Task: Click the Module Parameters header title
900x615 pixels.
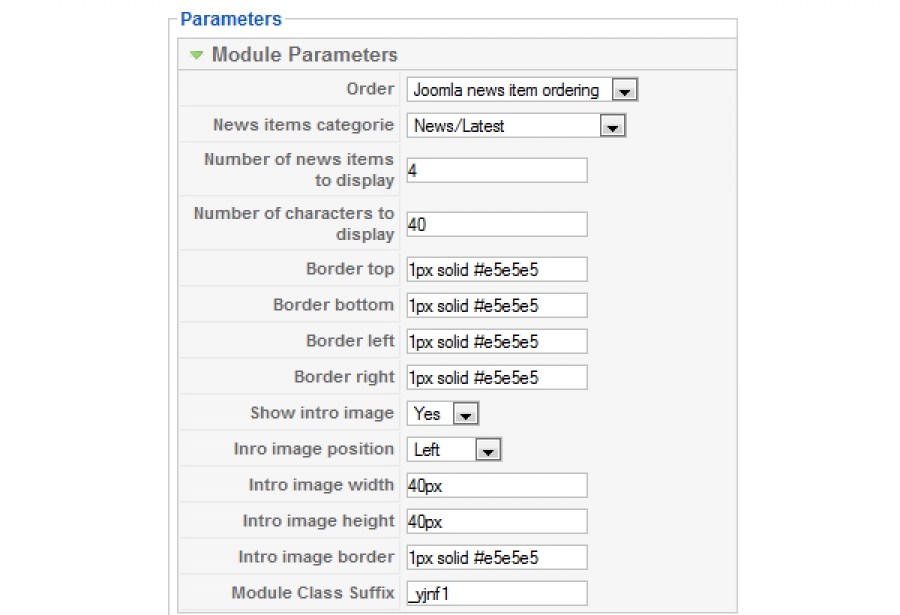Action: tap(304, 55)
